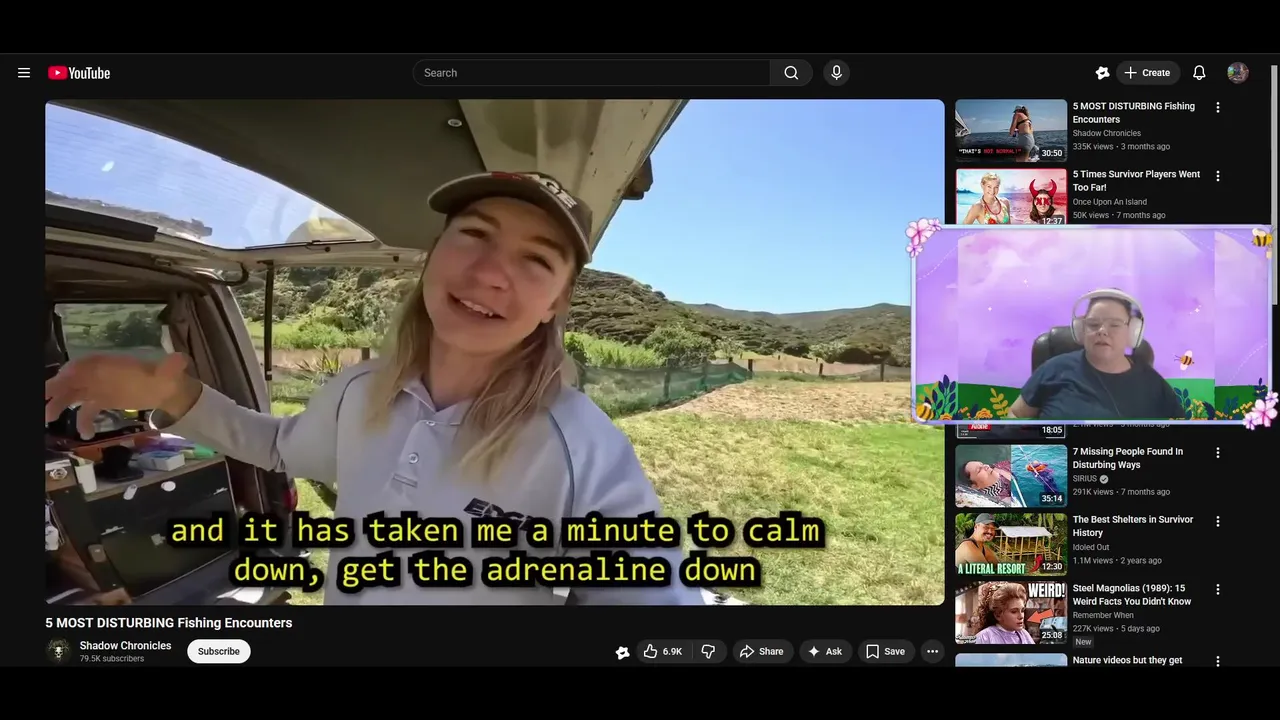Open the notifications bell
The image size is (1280, 720).
tap(1199, 73)
